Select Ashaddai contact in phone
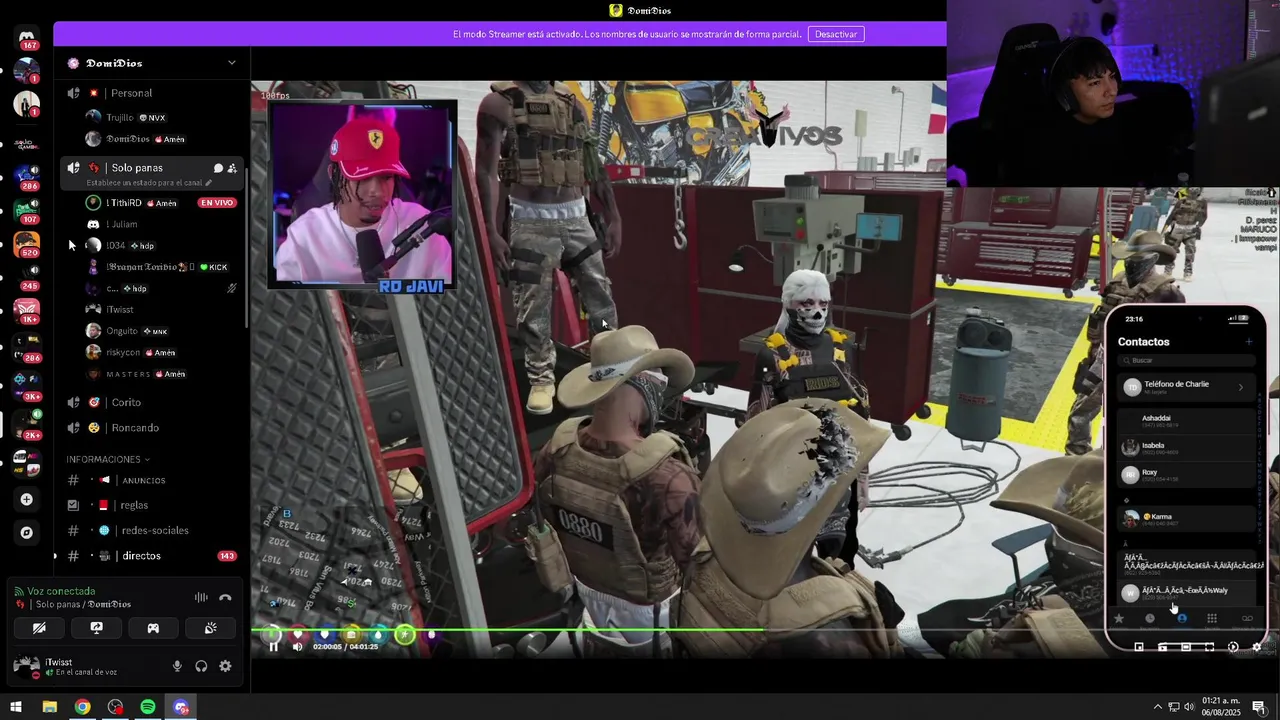The width and height of the screenshot is (1280, 720). click(1185, 421)
